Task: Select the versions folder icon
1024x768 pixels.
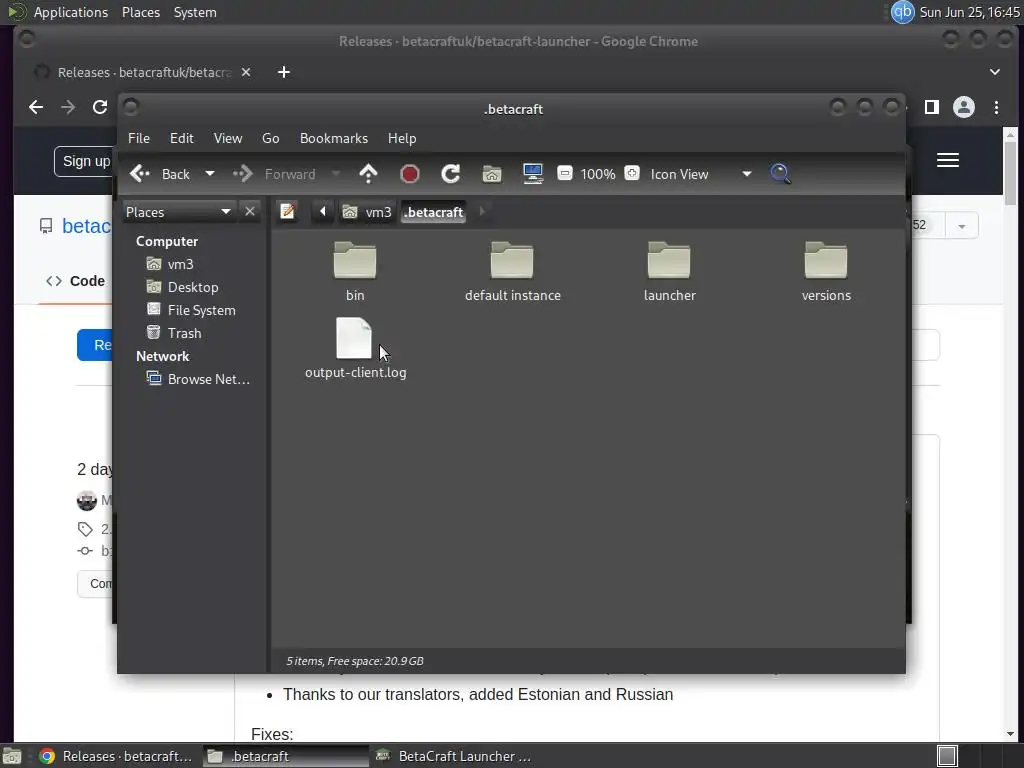Action: tap(826, 260)
